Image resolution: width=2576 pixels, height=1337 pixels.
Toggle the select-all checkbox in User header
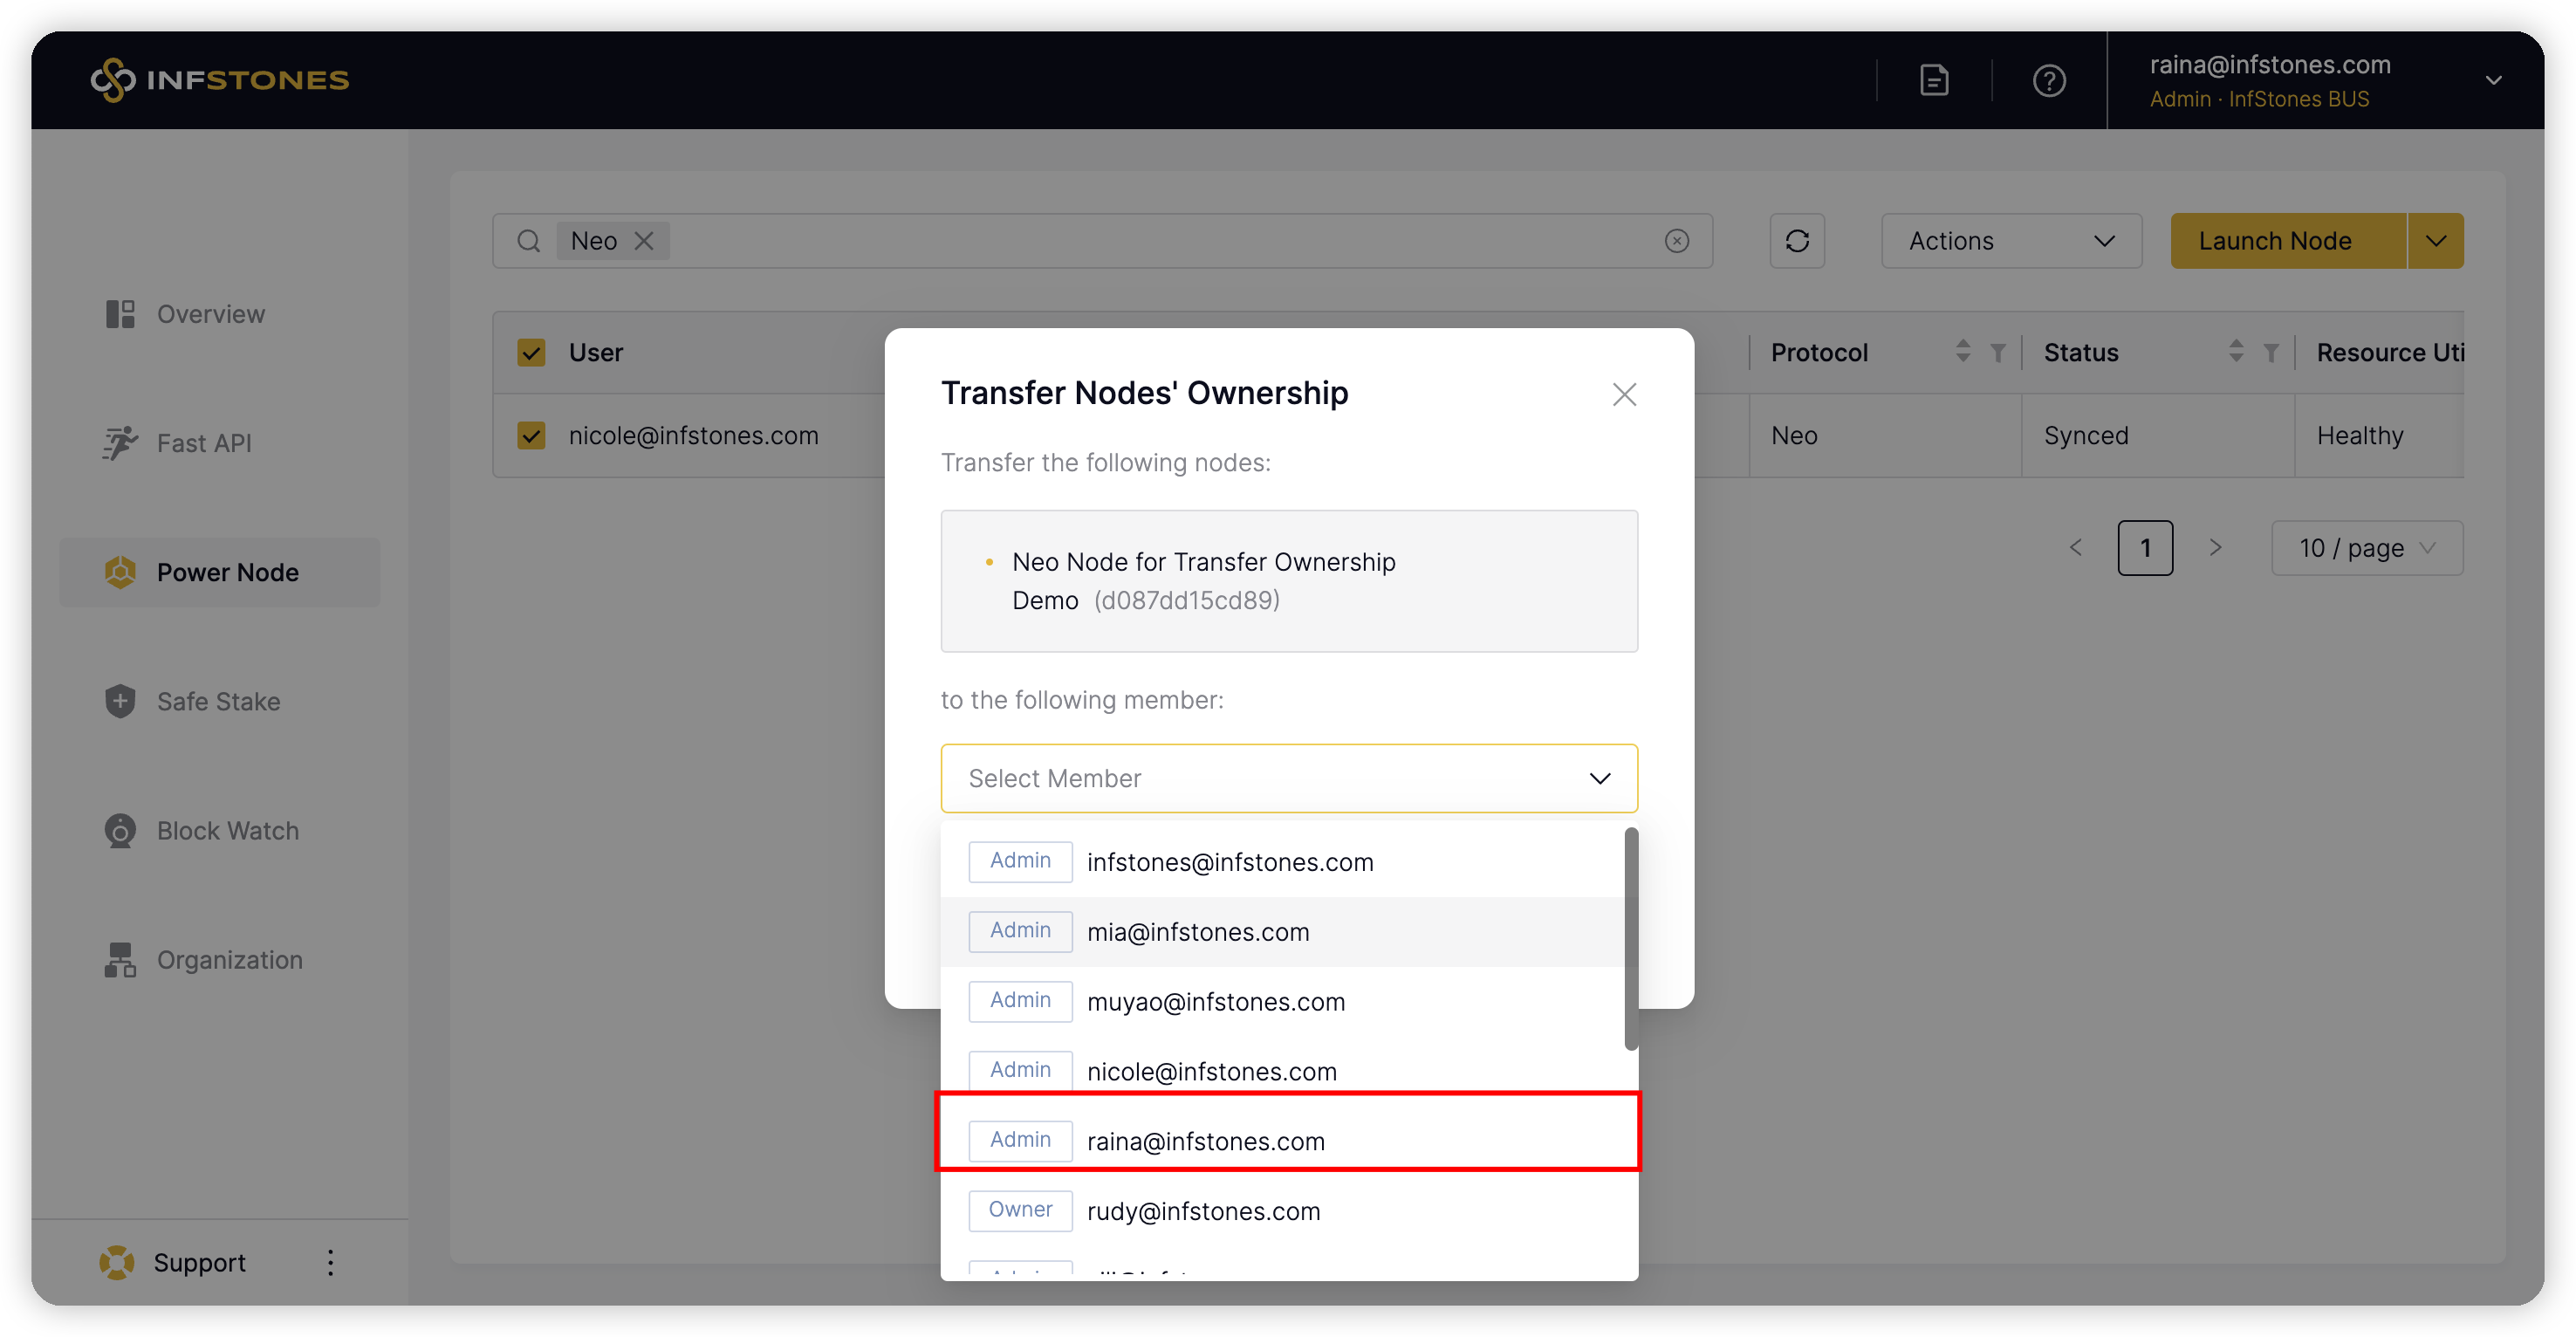[x=531, y=353]
